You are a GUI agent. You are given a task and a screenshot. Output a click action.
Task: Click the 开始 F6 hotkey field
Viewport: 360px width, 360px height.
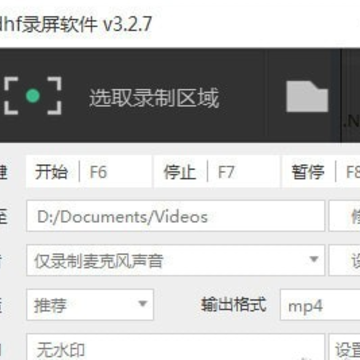(x=89, y=172)
